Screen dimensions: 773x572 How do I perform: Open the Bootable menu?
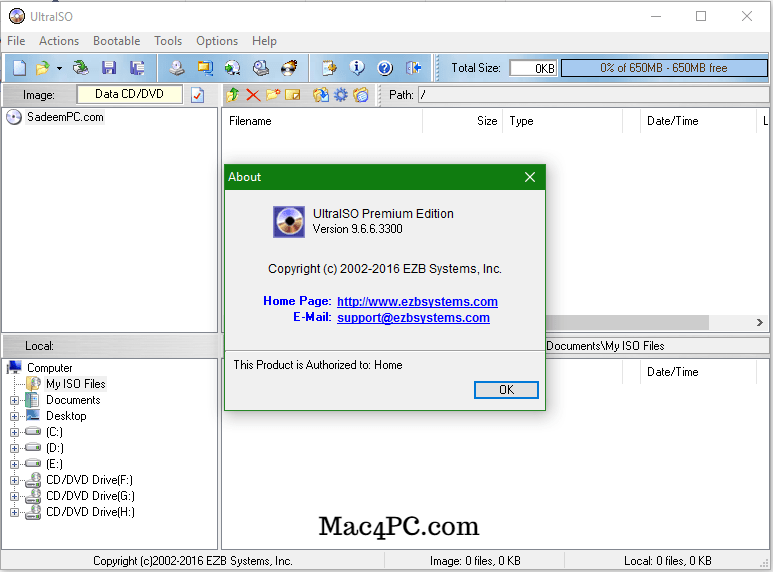click(x=117, y=41)
